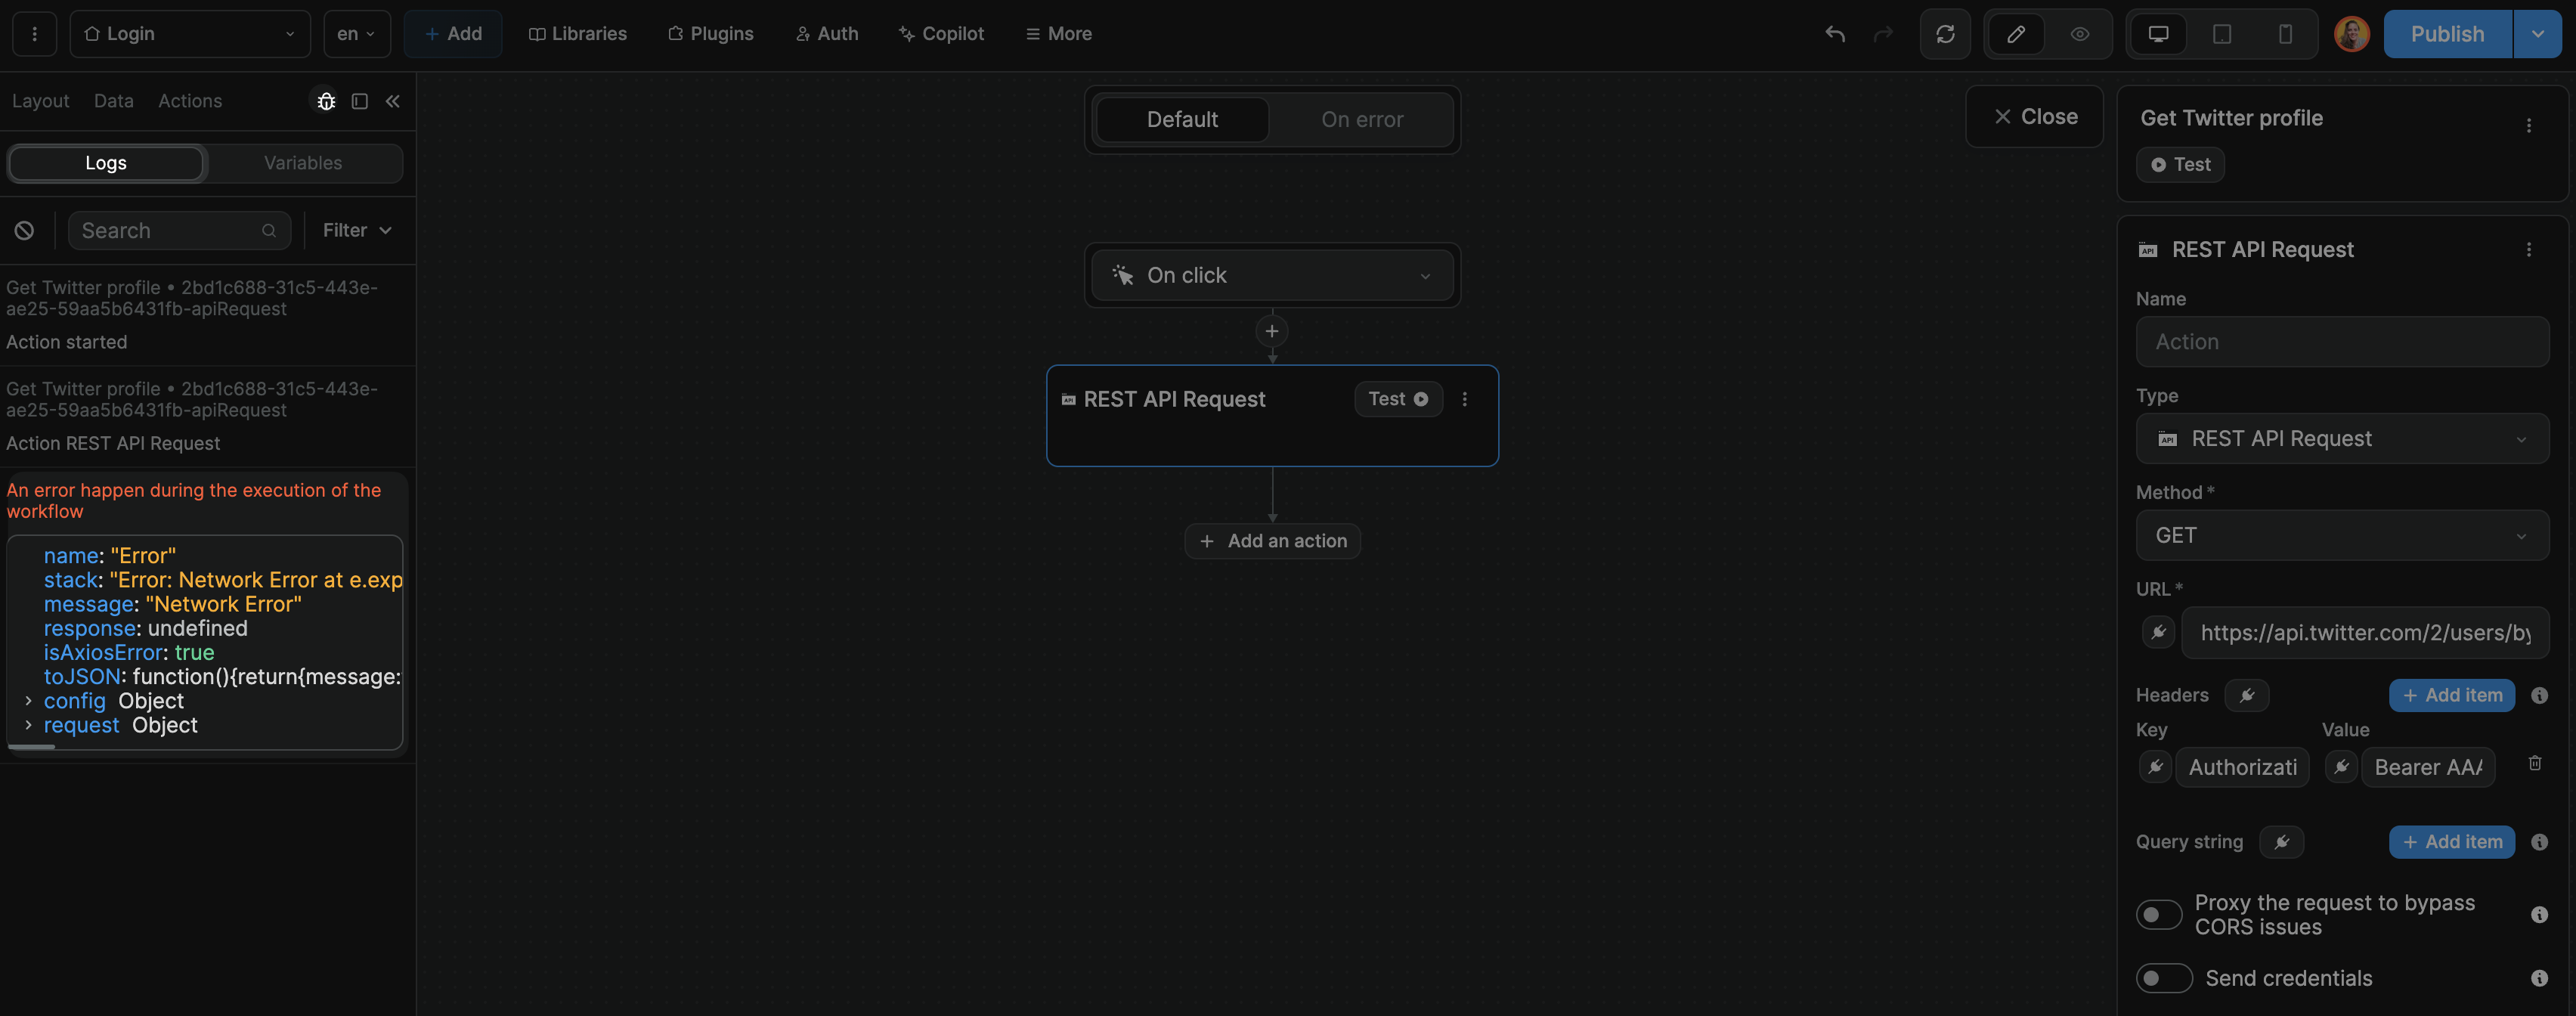Open the GET method dropdown
Screen dimensions: 2576x1016
click(2342, 535)
